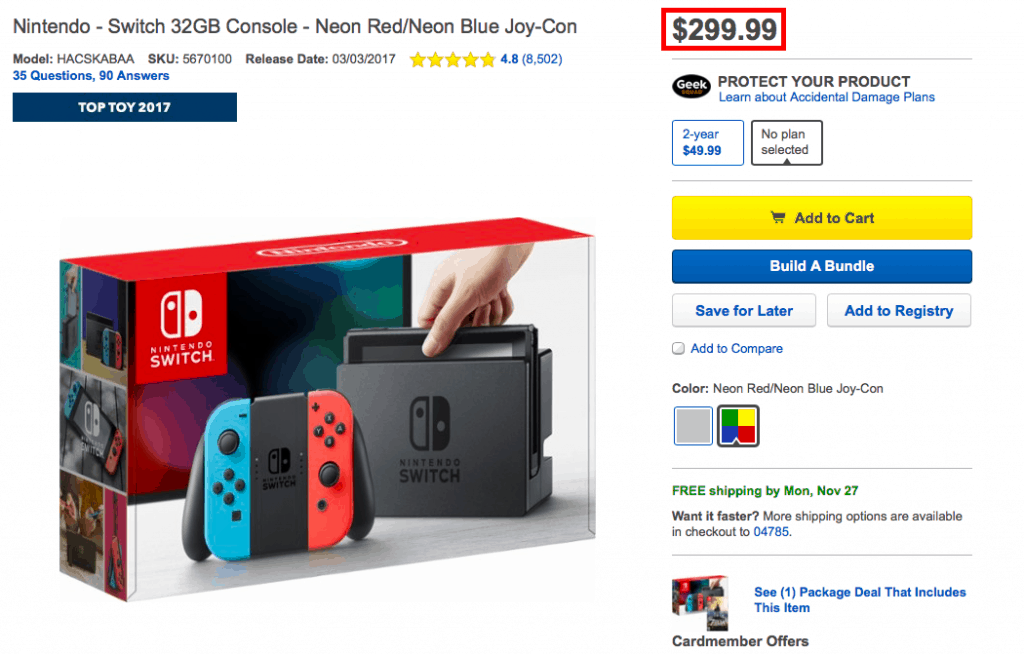Click the shopping cart icon on Add to Cart
The height and width of the screenshot is (655, 1024).
[x=777, y=218]
